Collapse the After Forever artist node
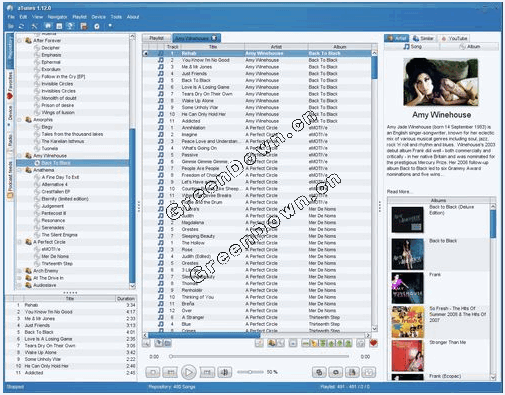The image size is (505, 395). point(20,41)
